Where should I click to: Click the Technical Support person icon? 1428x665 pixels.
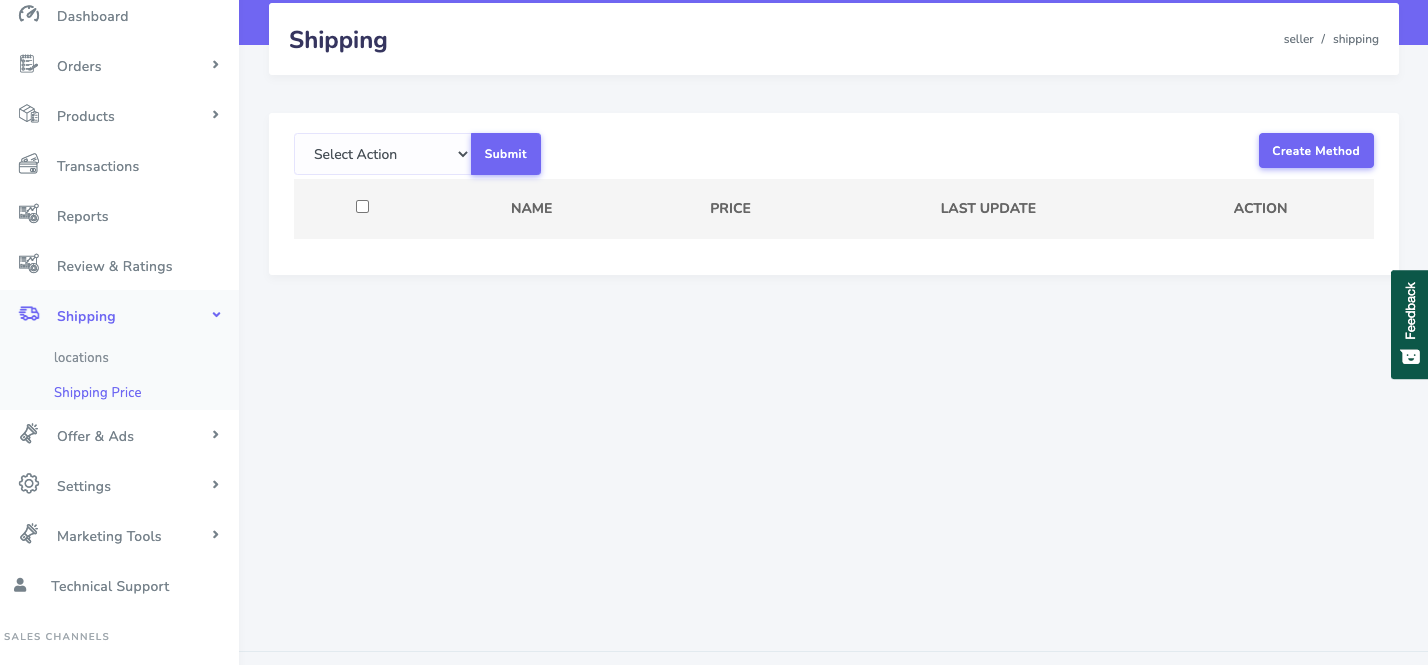(x=20, y=585)
